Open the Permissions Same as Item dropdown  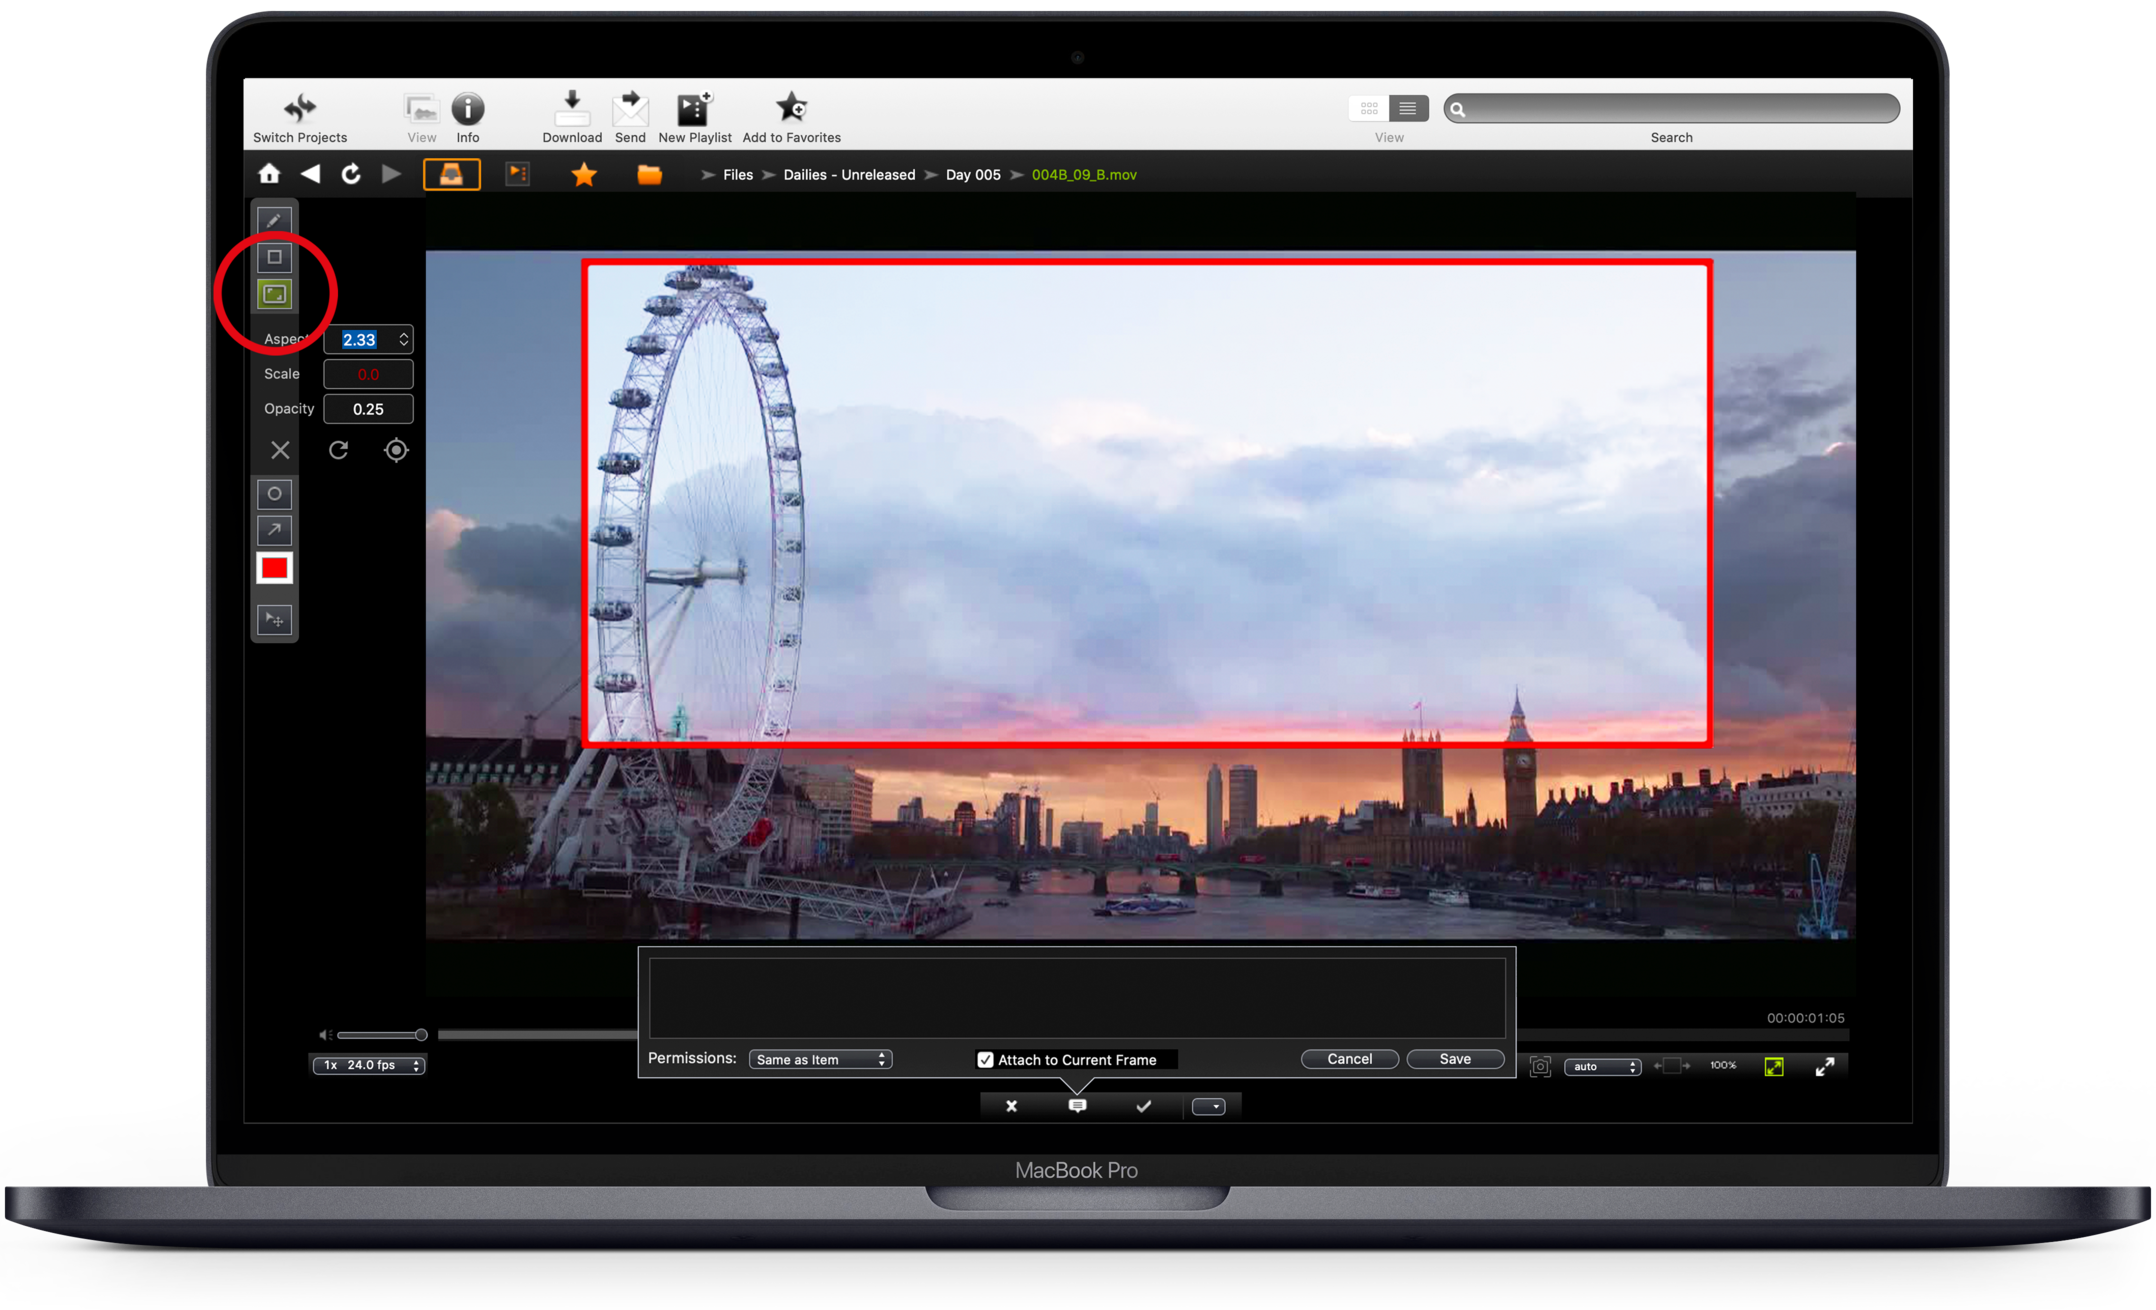click(820, 1059)
